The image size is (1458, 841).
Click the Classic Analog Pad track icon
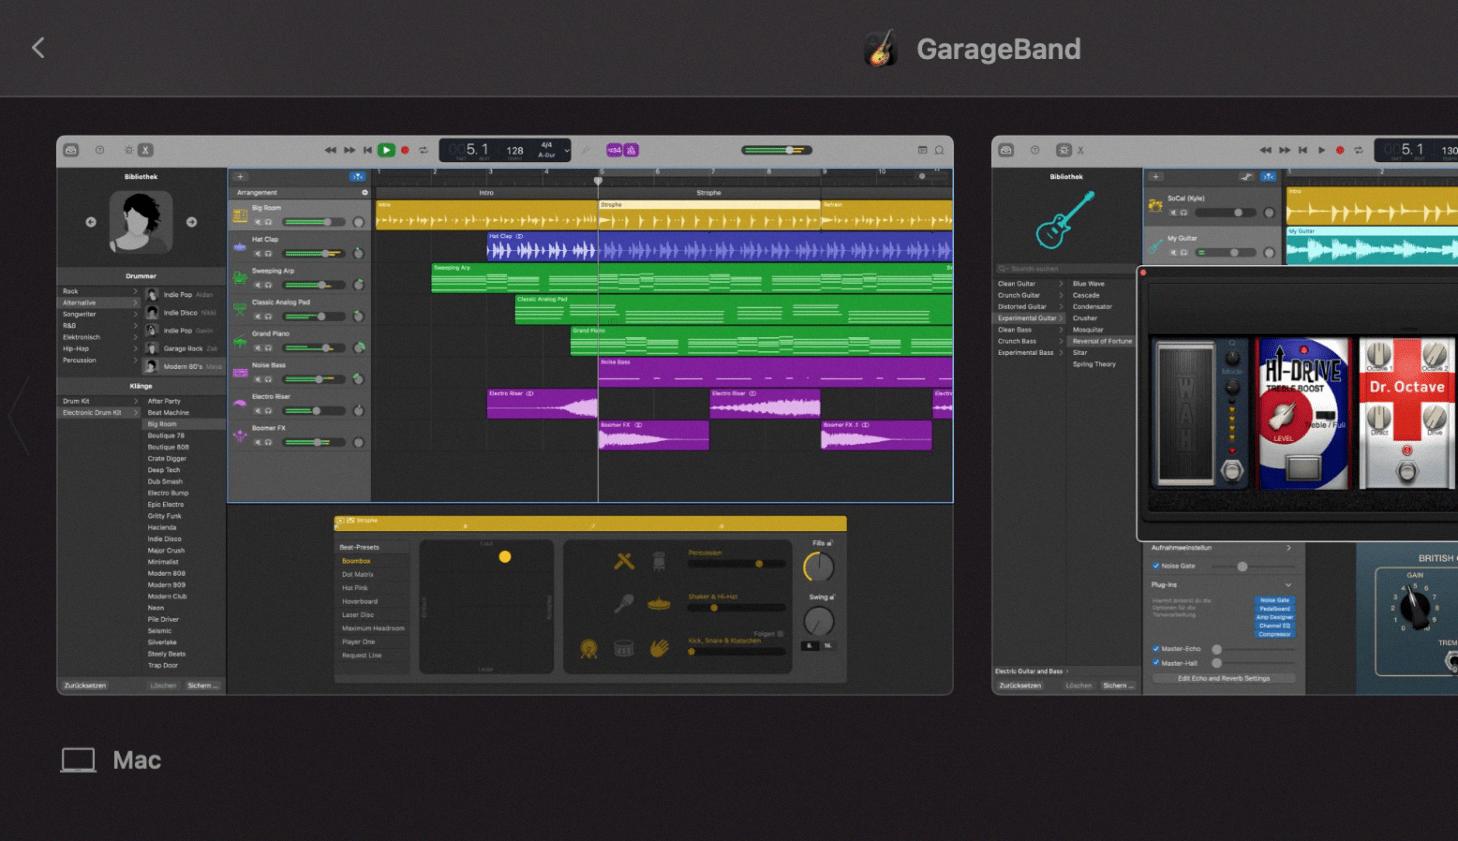[x=240, y=309]
